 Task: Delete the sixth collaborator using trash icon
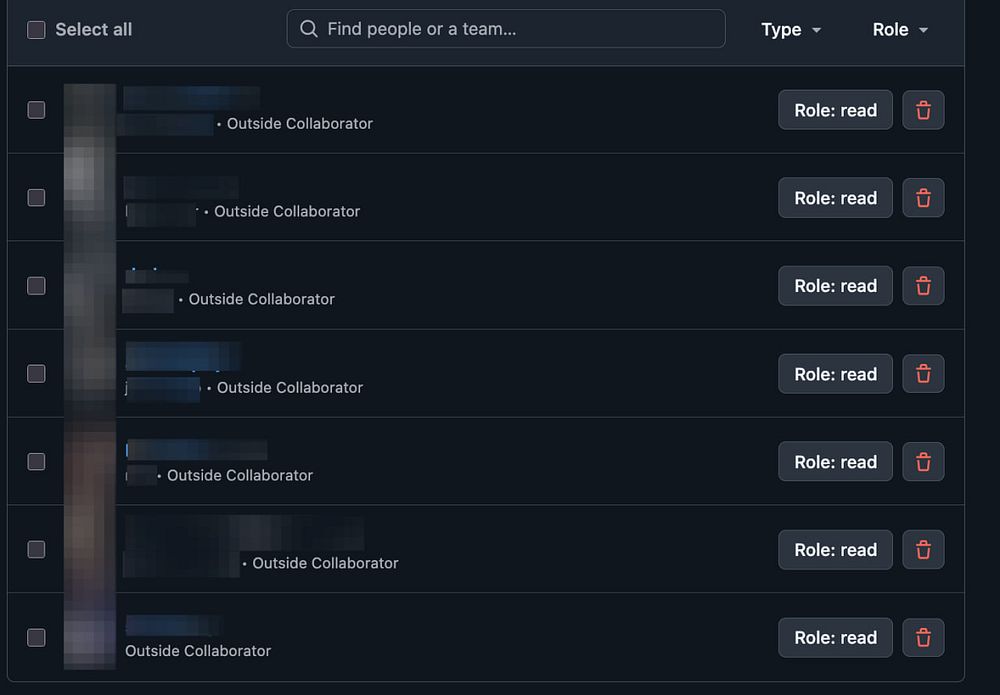923,550
